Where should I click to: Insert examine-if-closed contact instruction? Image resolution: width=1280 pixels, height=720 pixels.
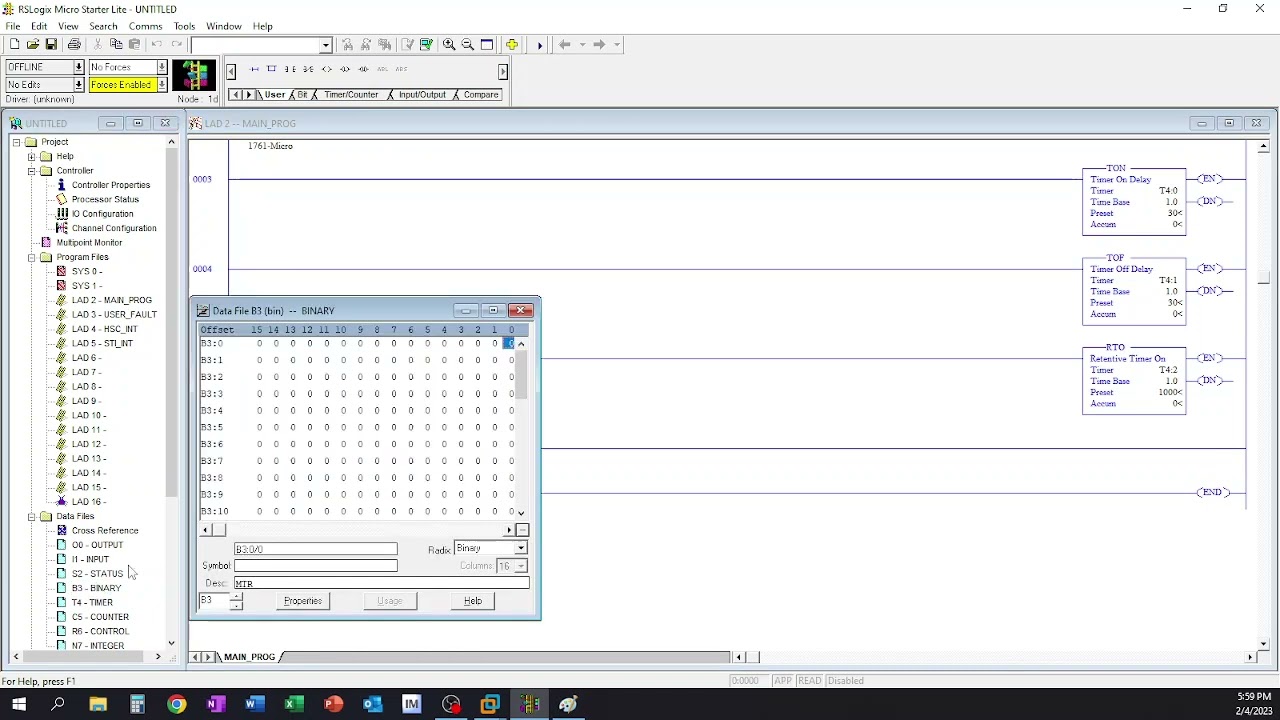coord(289,69)
